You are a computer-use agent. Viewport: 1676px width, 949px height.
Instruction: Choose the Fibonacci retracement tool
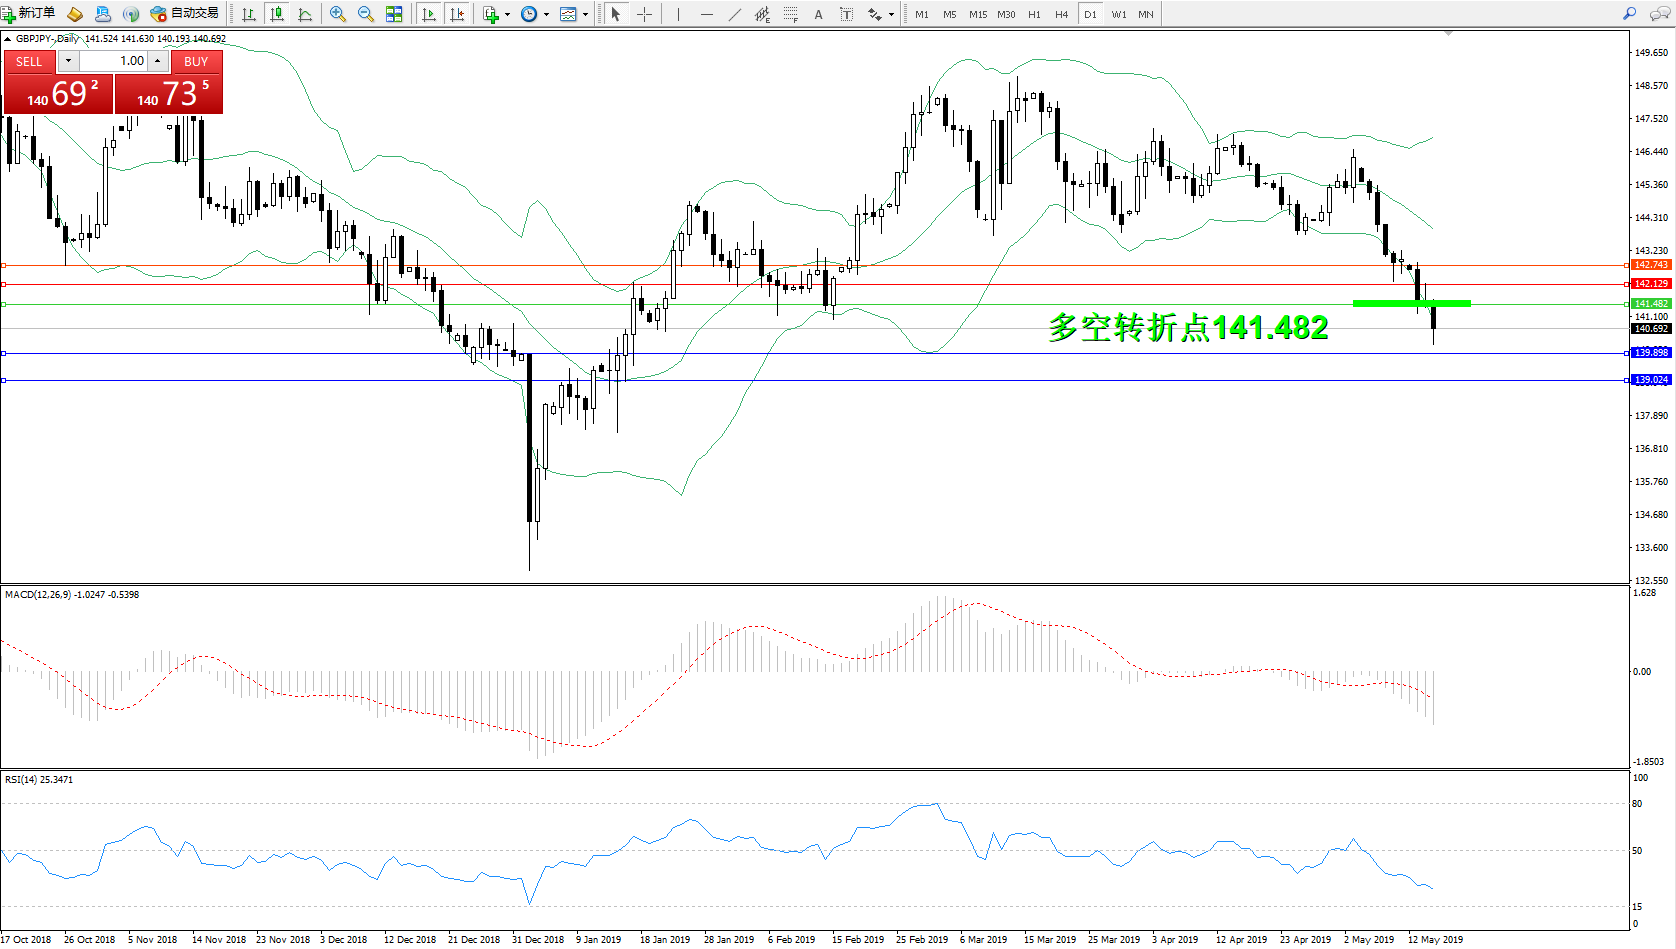pos(790,14)
